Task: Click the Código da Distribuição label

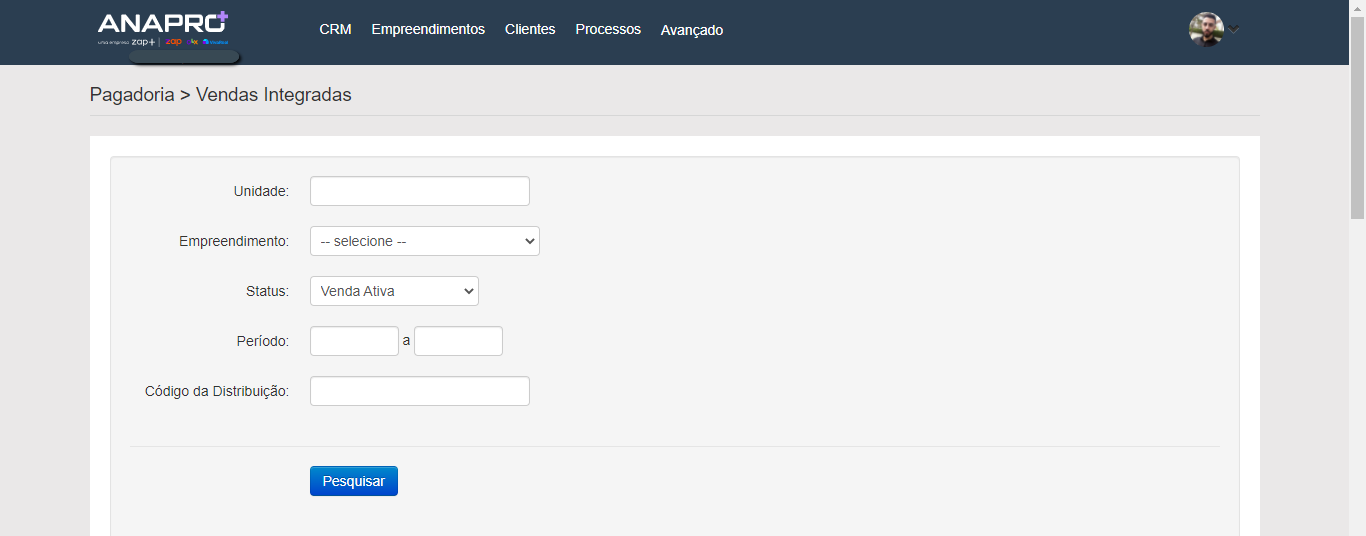Action: [x=217, y=391]
